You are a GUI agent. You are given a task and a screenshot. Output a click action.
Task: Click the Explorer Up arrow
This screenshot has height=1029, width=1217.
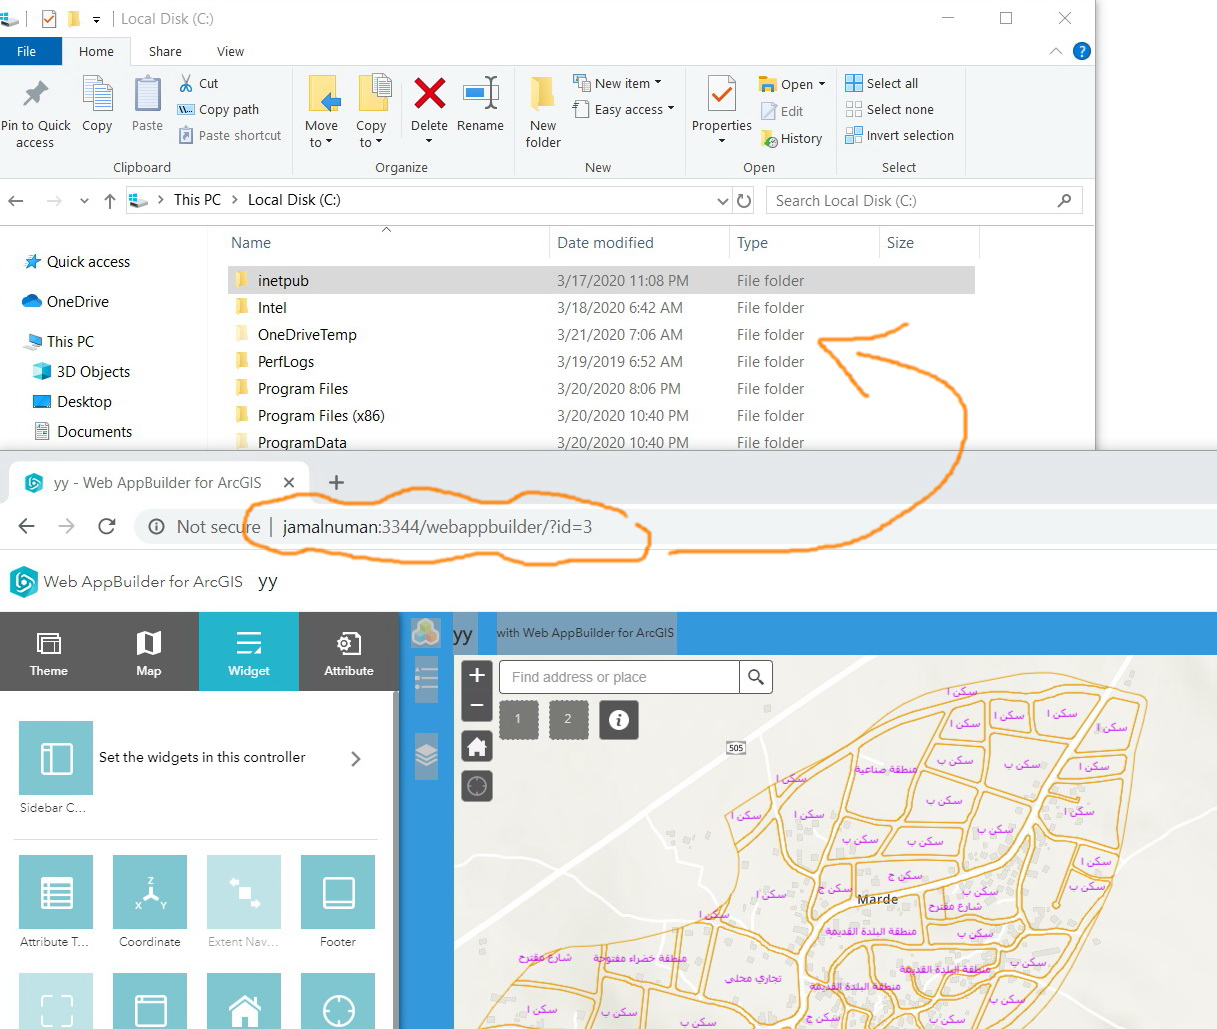coord(110,201)
